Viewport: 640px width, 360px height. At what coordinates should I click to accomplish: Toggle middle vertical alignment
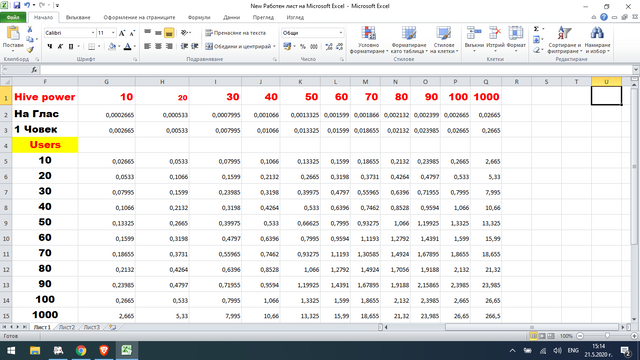(158, 33)
